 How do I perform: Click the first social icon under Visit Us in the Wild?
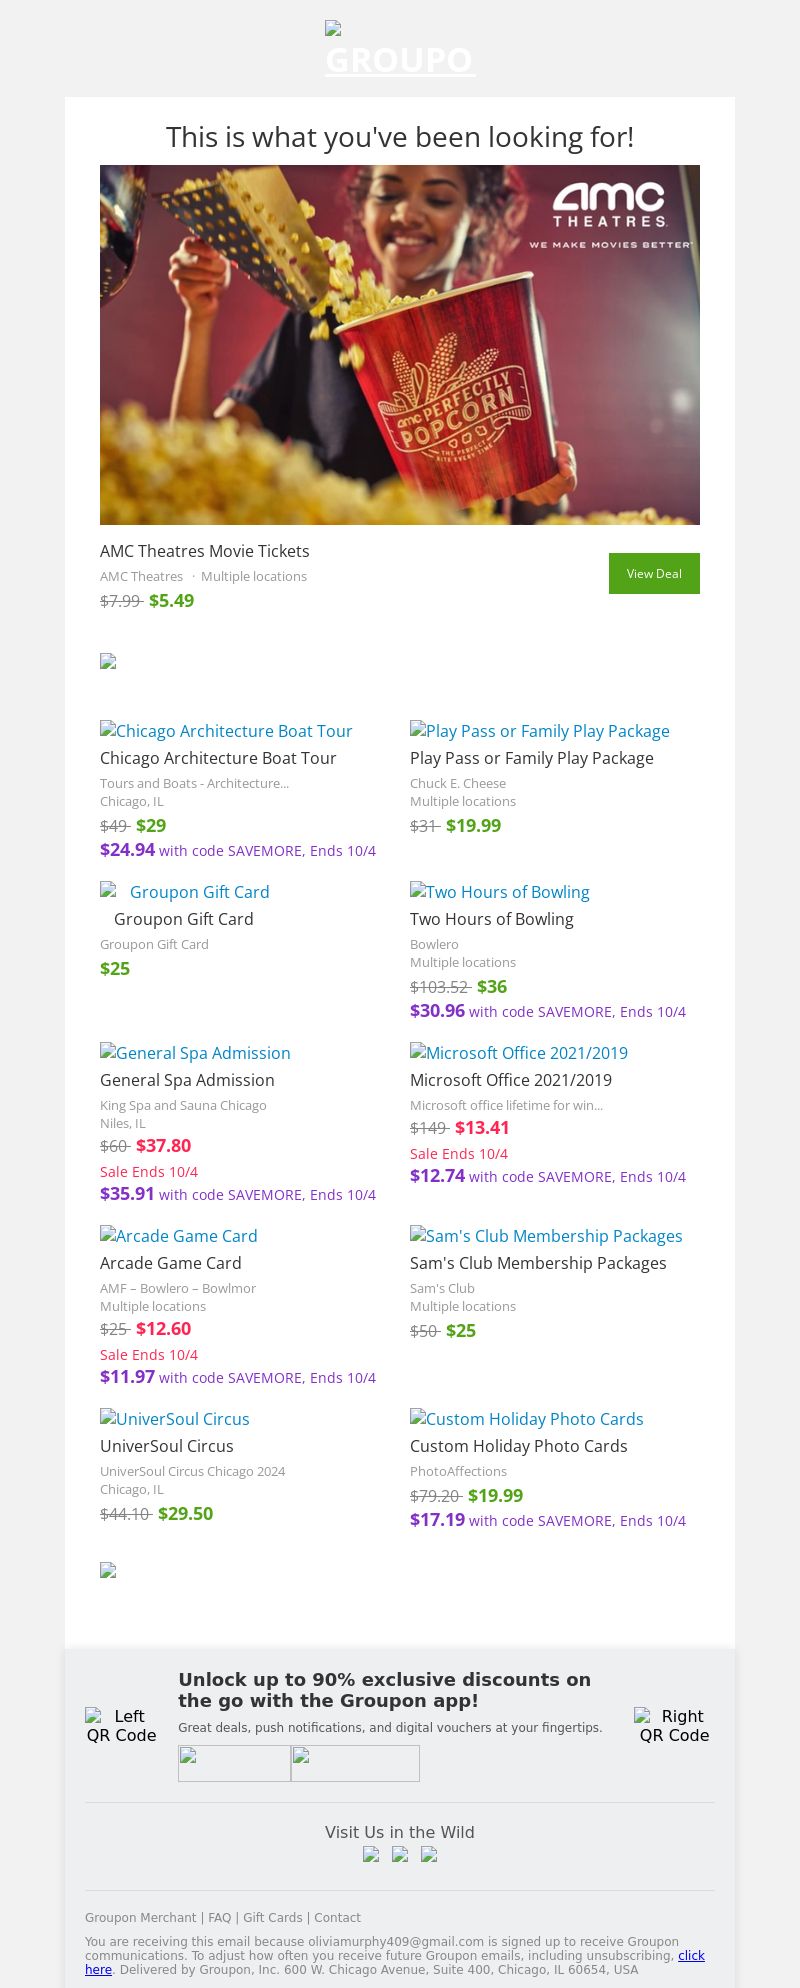(371, 1854)
